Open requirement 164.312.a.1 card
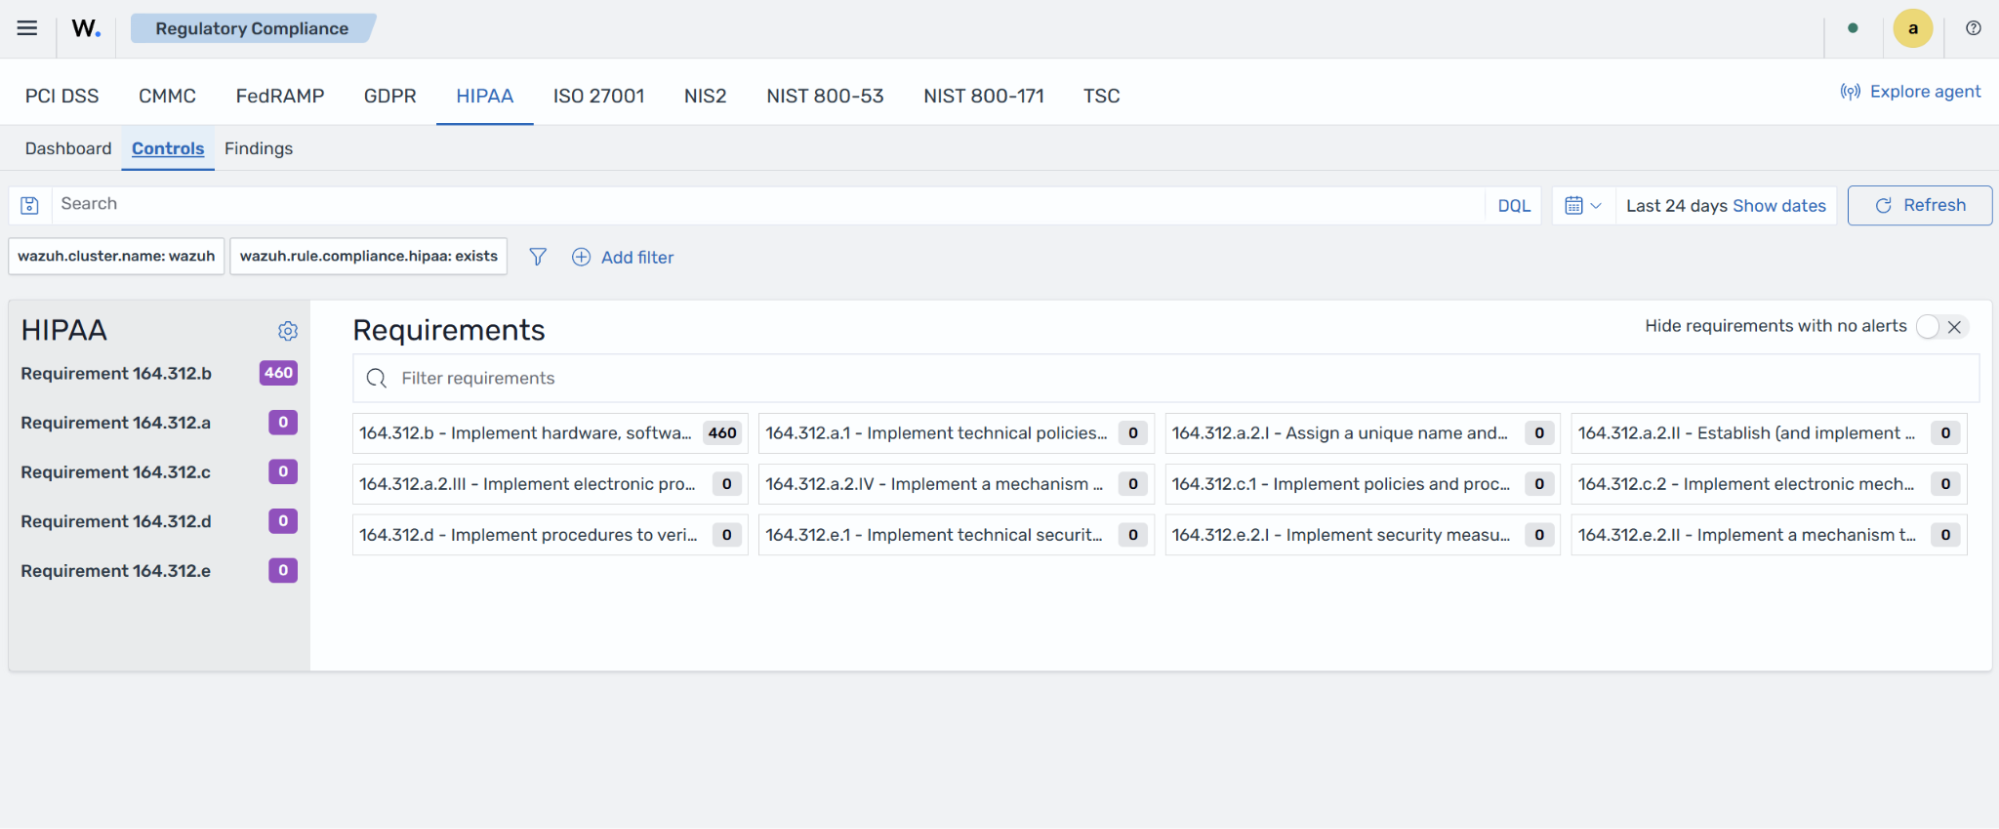Screen dimensions: 1999x829 [956, 433]
